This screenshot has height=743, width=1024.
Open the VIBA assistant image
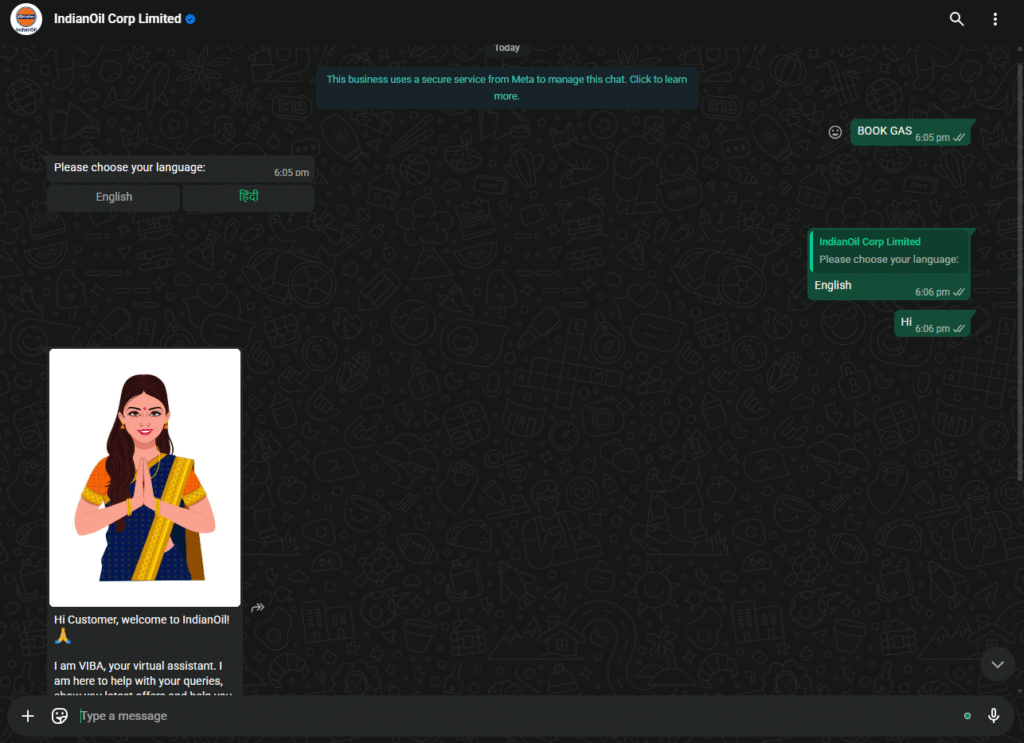click(145, 477)
